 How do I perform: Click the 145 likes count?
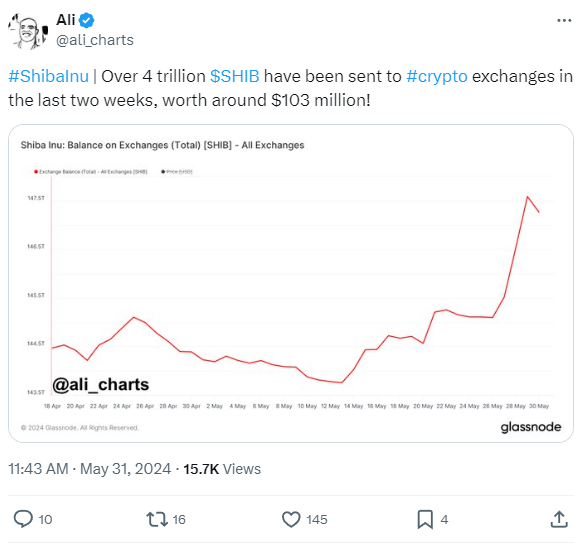pyautogui.click(x=317, y=520)
